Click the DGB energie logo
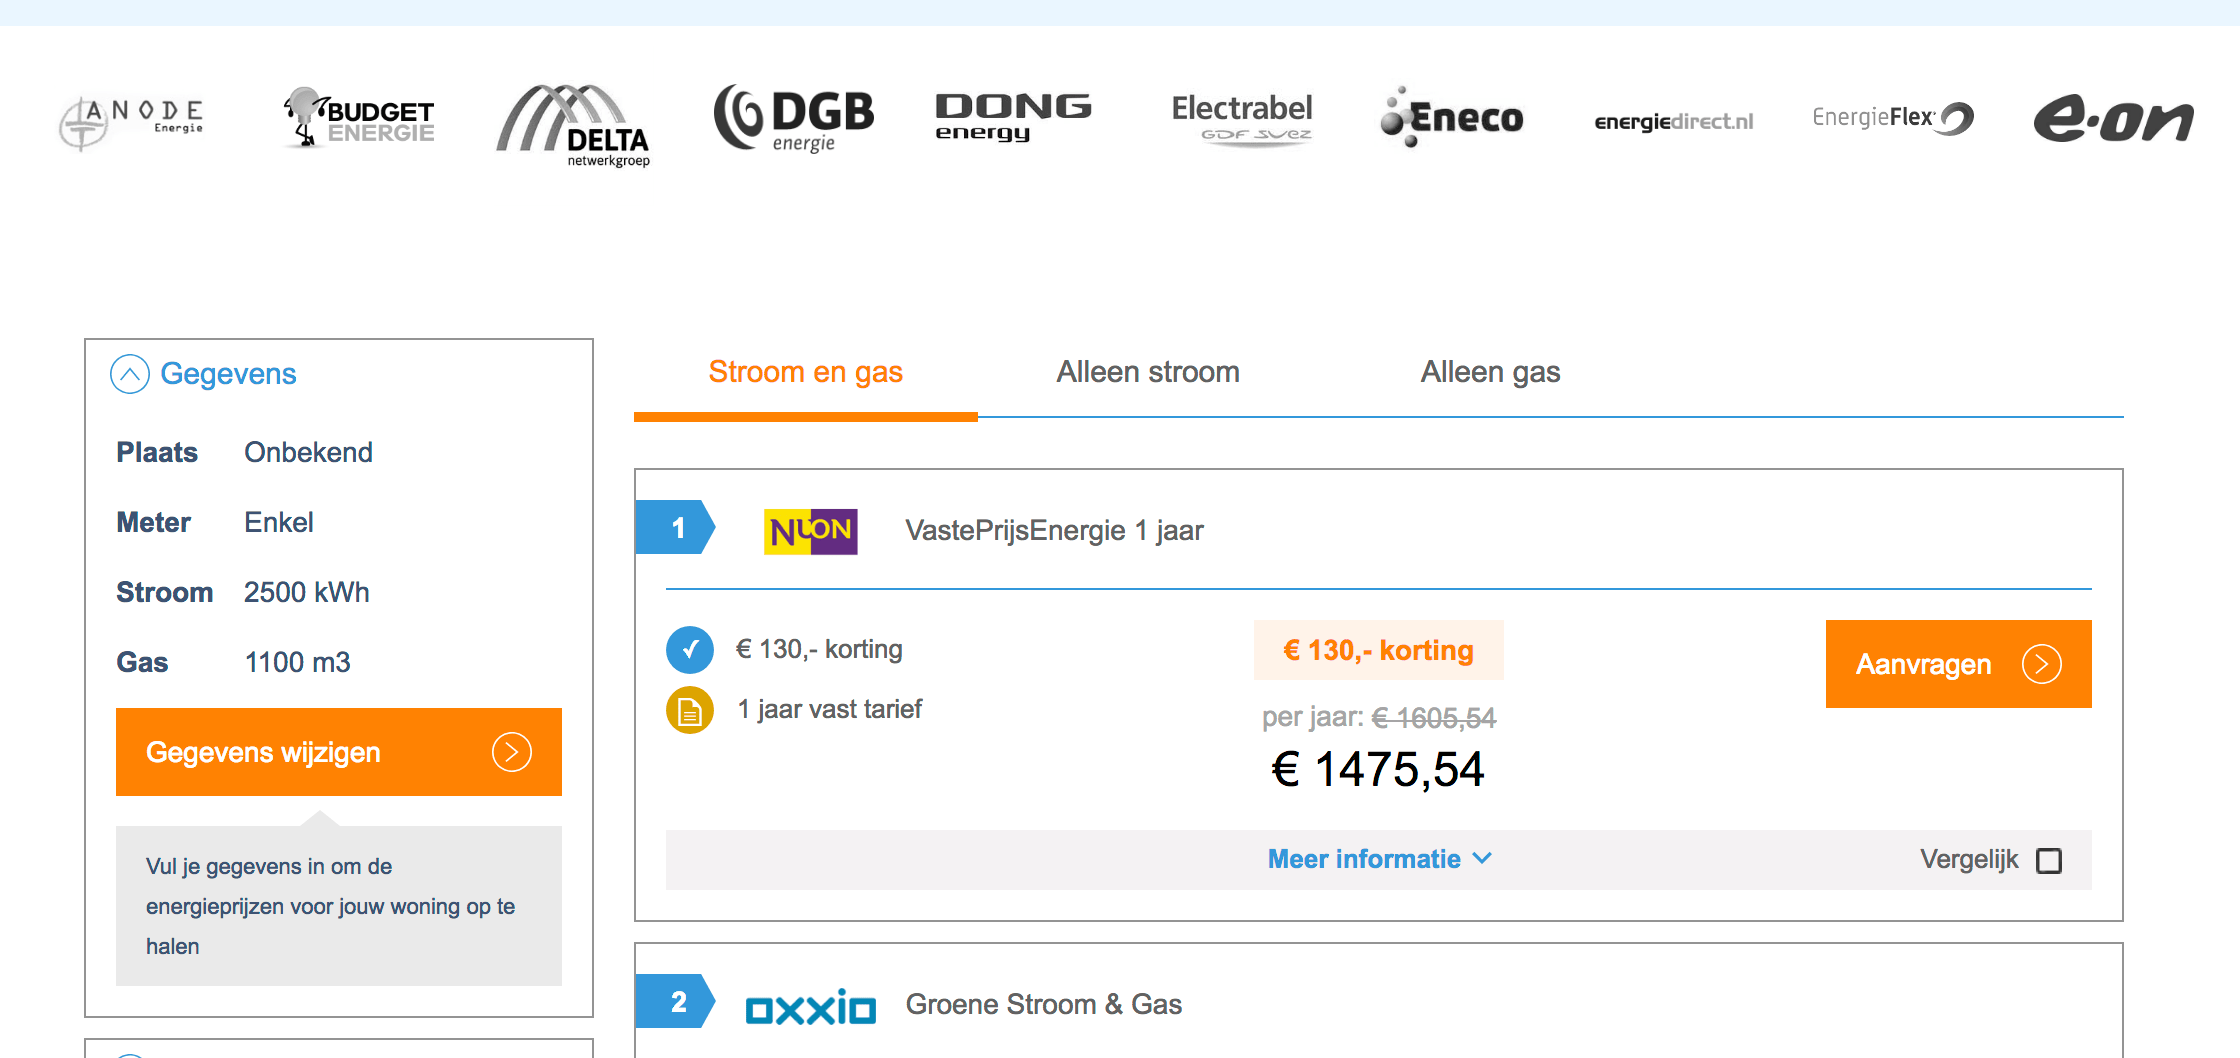The image size is (2240, 1058). point(793,118)
